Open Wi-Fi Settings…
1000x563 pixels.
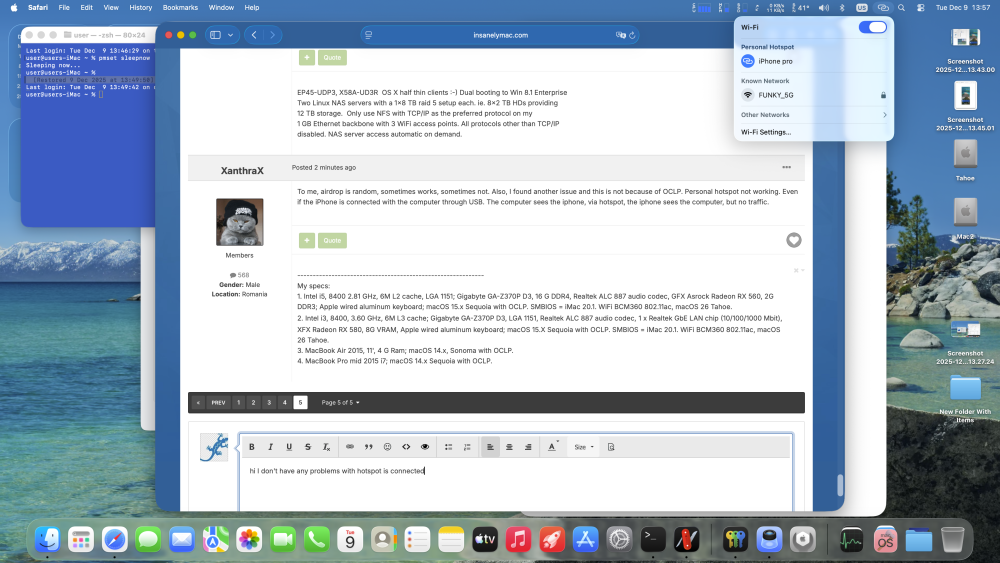click(766, 132)
